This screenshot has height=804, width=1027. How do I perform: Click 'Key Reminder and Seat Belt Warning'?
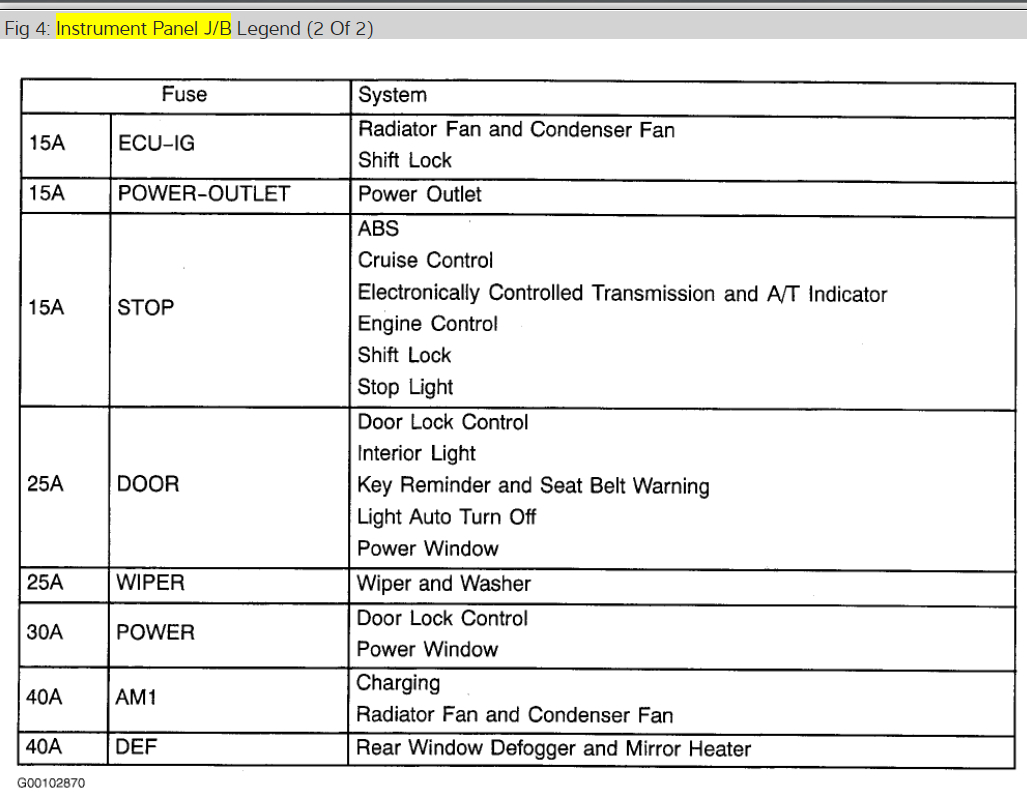coord(533,486)
